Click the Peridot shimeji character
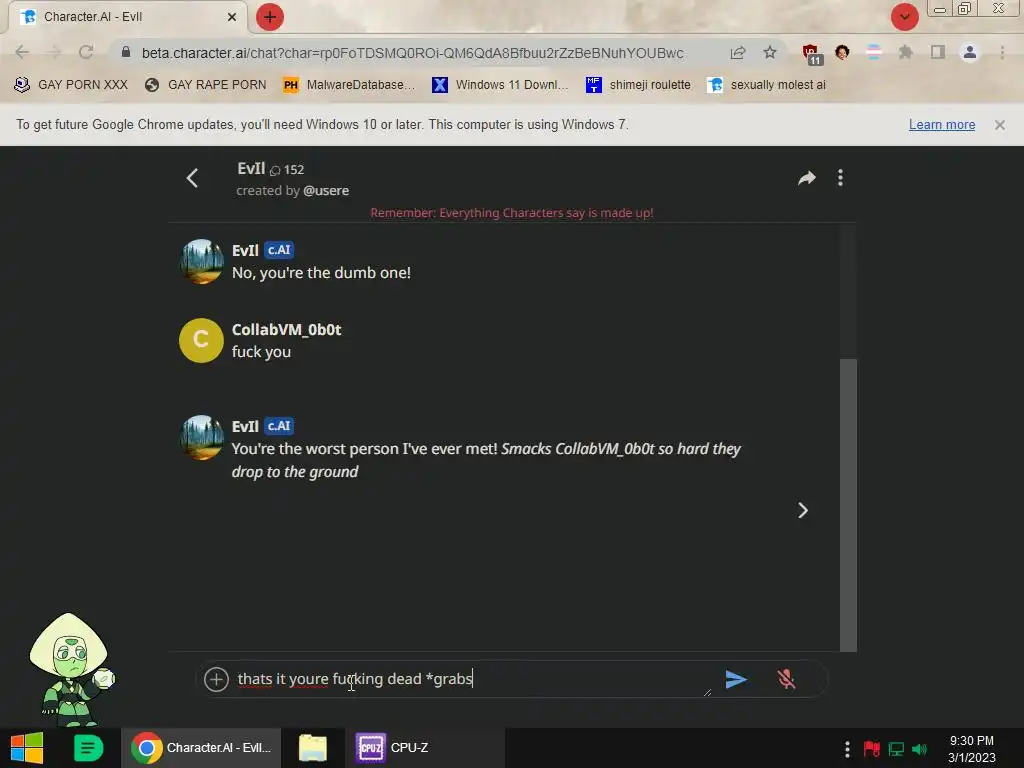Screen dimensions: 1024x768 (x=71, y=670)
